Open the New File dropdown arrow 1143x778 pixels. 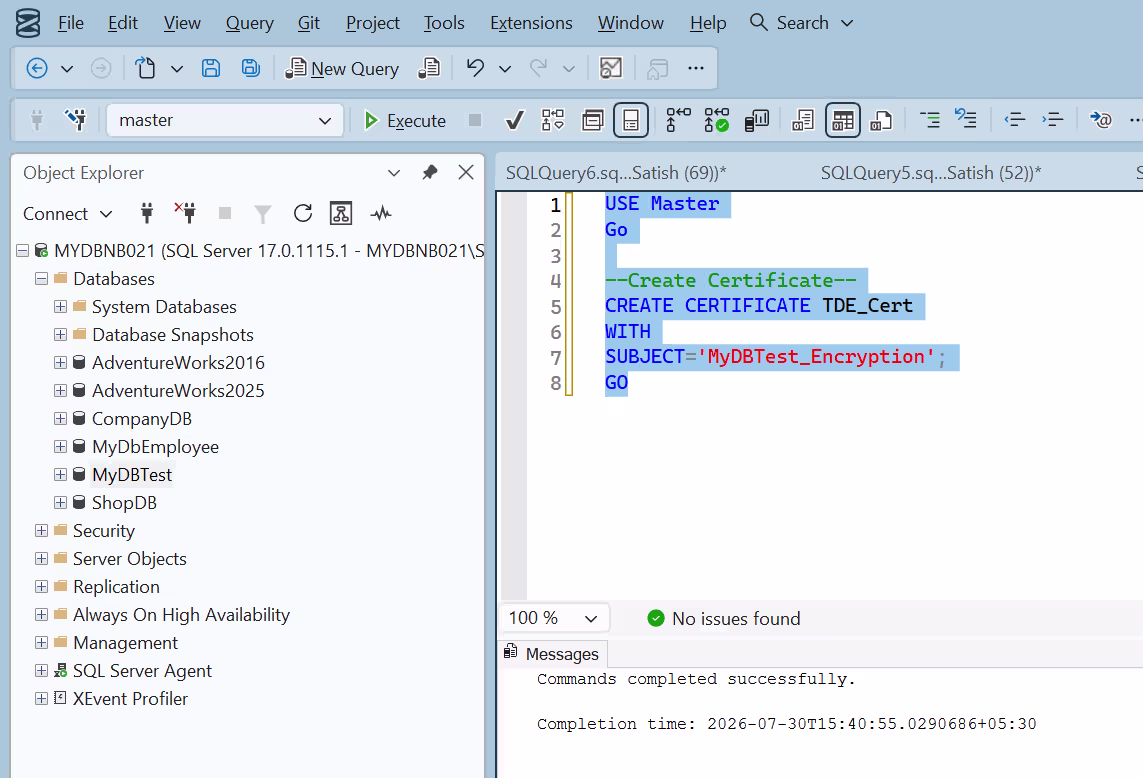[x=176, y=69]
